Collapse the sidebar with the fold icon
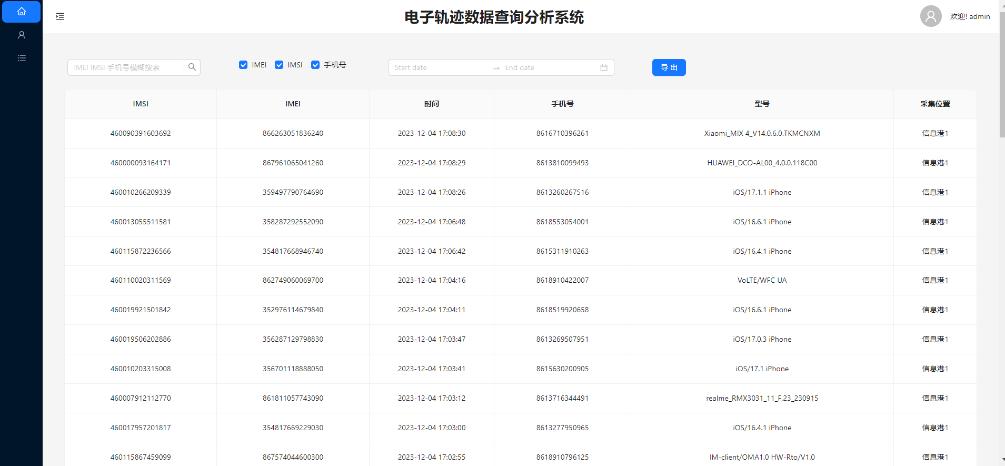 point(60,17)
